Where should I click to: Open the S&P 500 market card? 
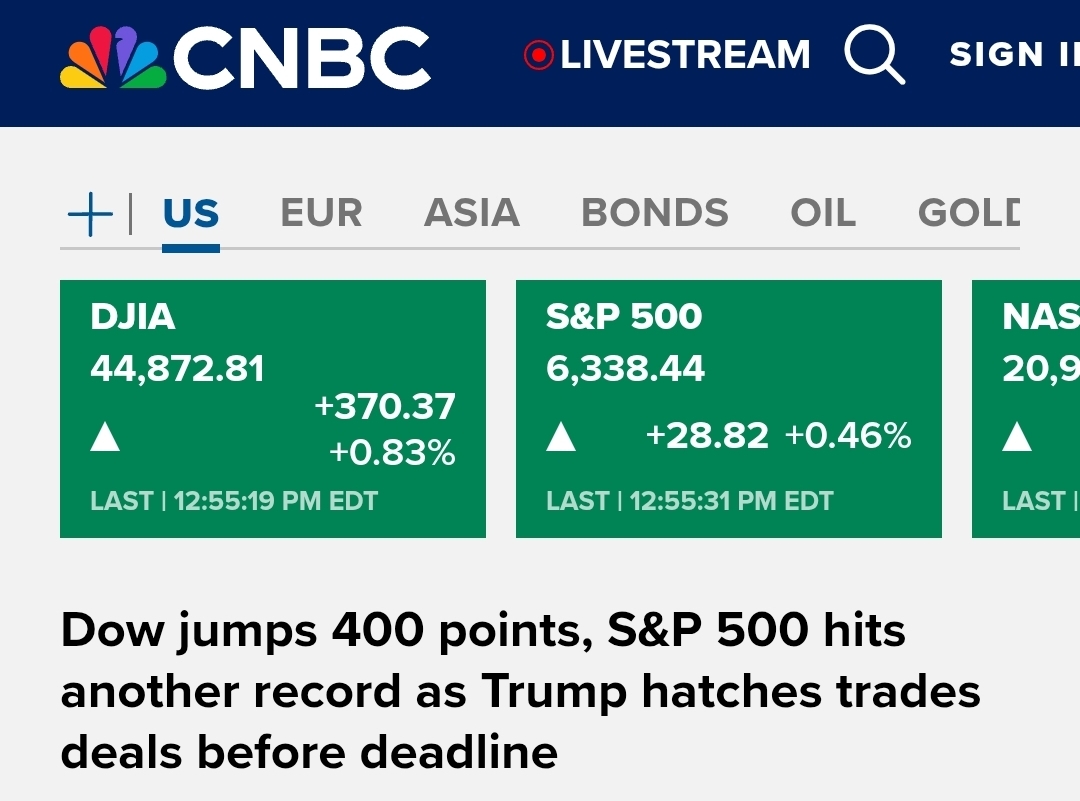pos(729,408)
